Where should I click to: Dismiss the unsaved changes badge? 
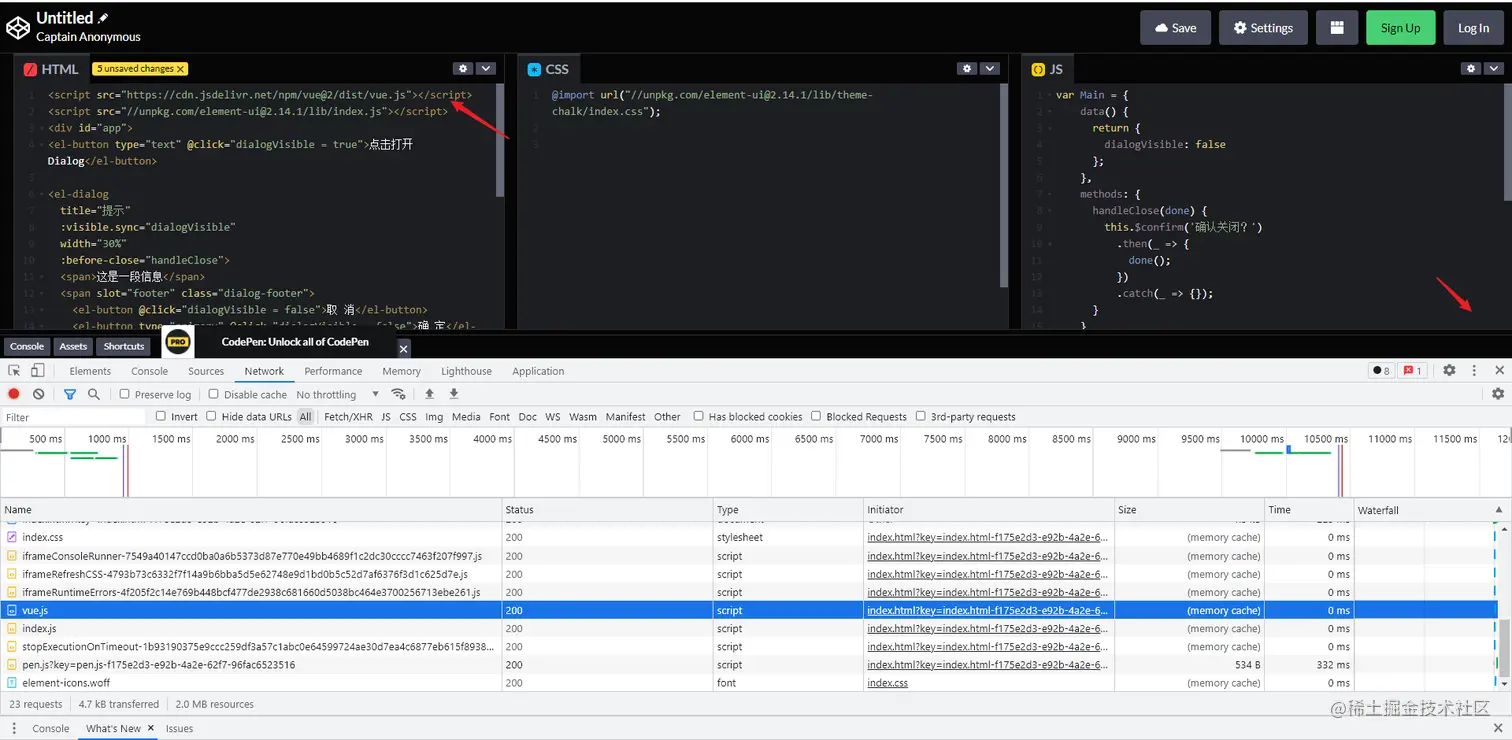click(x=180, y=69)
